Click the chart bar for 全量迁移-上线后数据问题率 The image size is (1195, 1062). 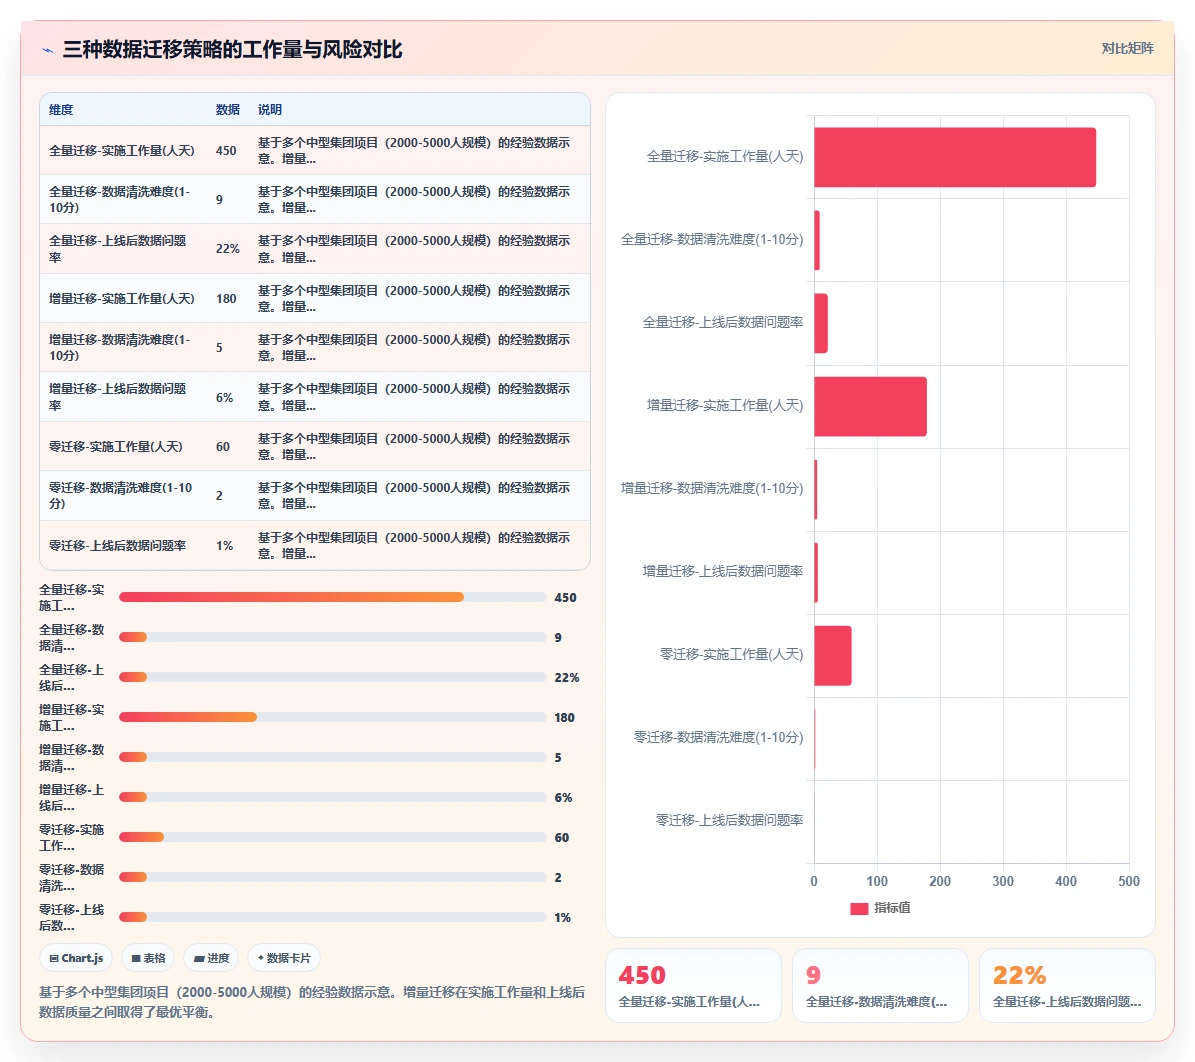pyautogui.click(x=821, y=323)
